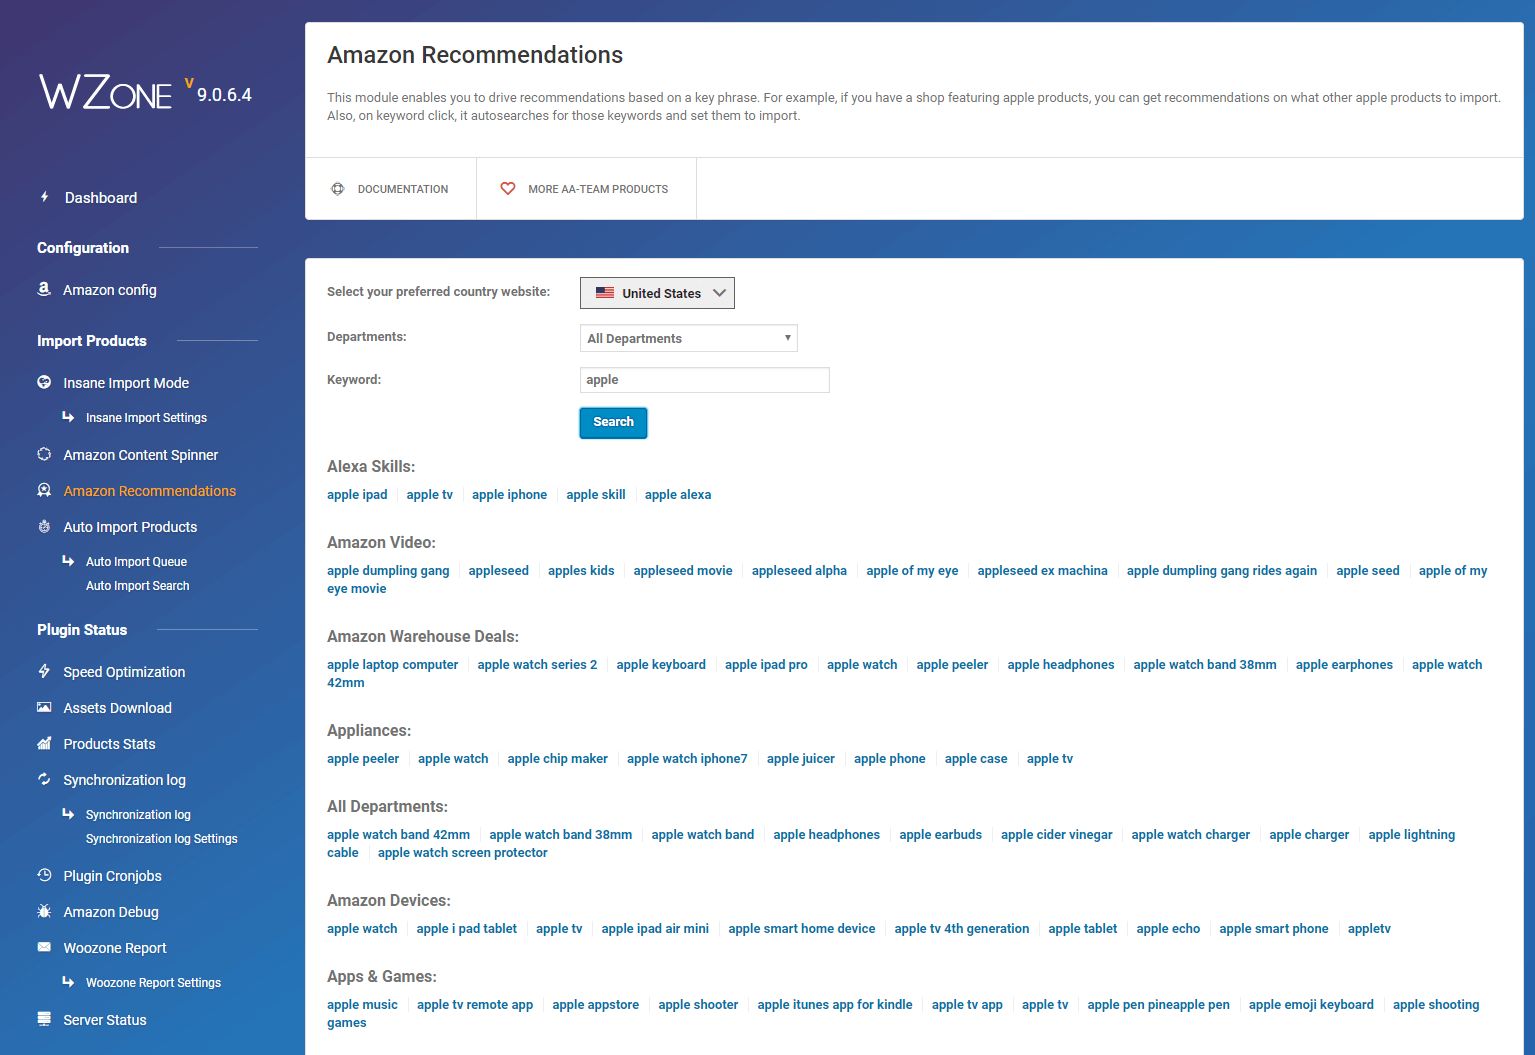Click the Insane Import Mode icon
This screenshot has width=1535, height=1055.
[44, 382]
